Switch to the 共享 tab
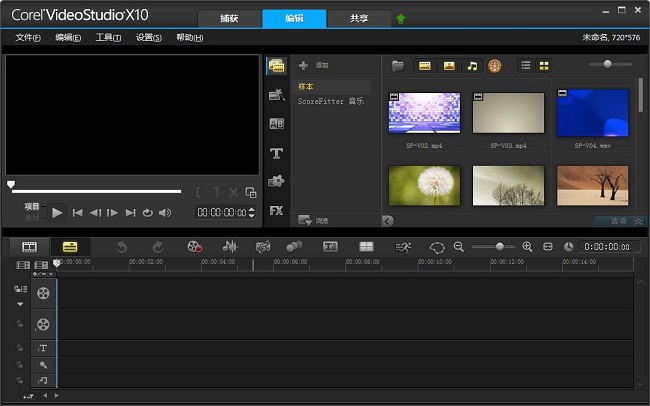650x406 pixels. click(357, 18)
